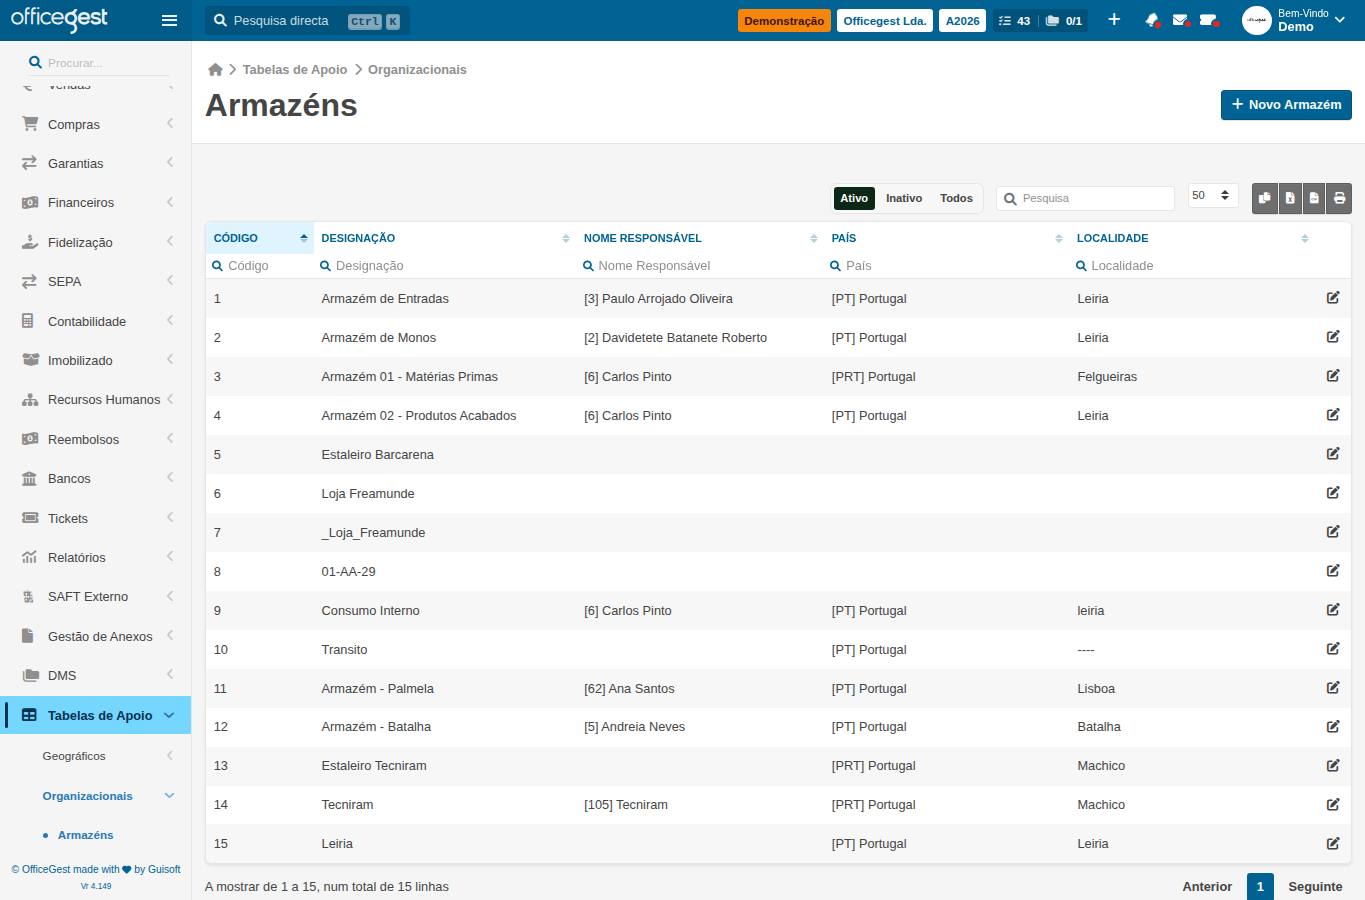Focus the sidebar Procurar search field
1365x900 pixels.
(x=99, y=62)
